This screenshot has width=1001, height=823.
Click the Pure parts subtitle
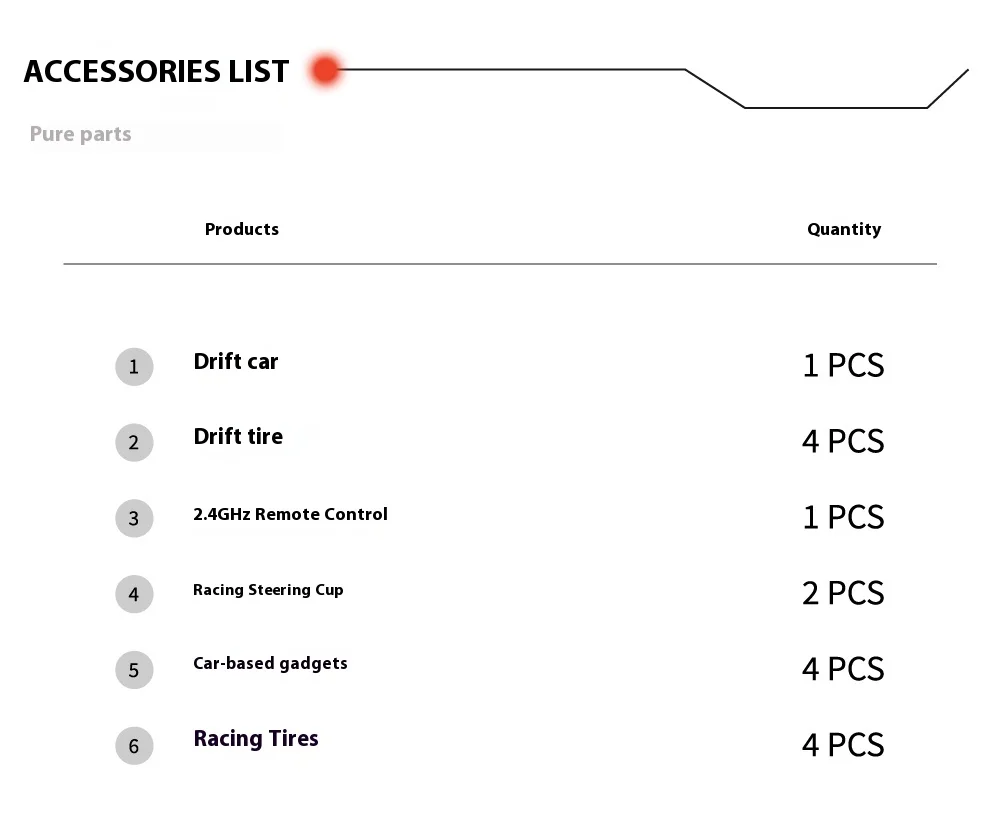(80, 134)
